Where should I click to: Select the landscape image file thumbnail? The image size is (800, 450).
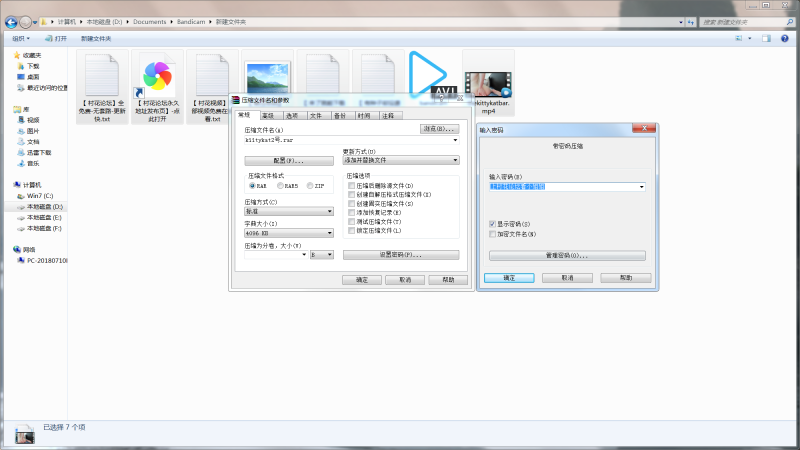click(267, 78)
